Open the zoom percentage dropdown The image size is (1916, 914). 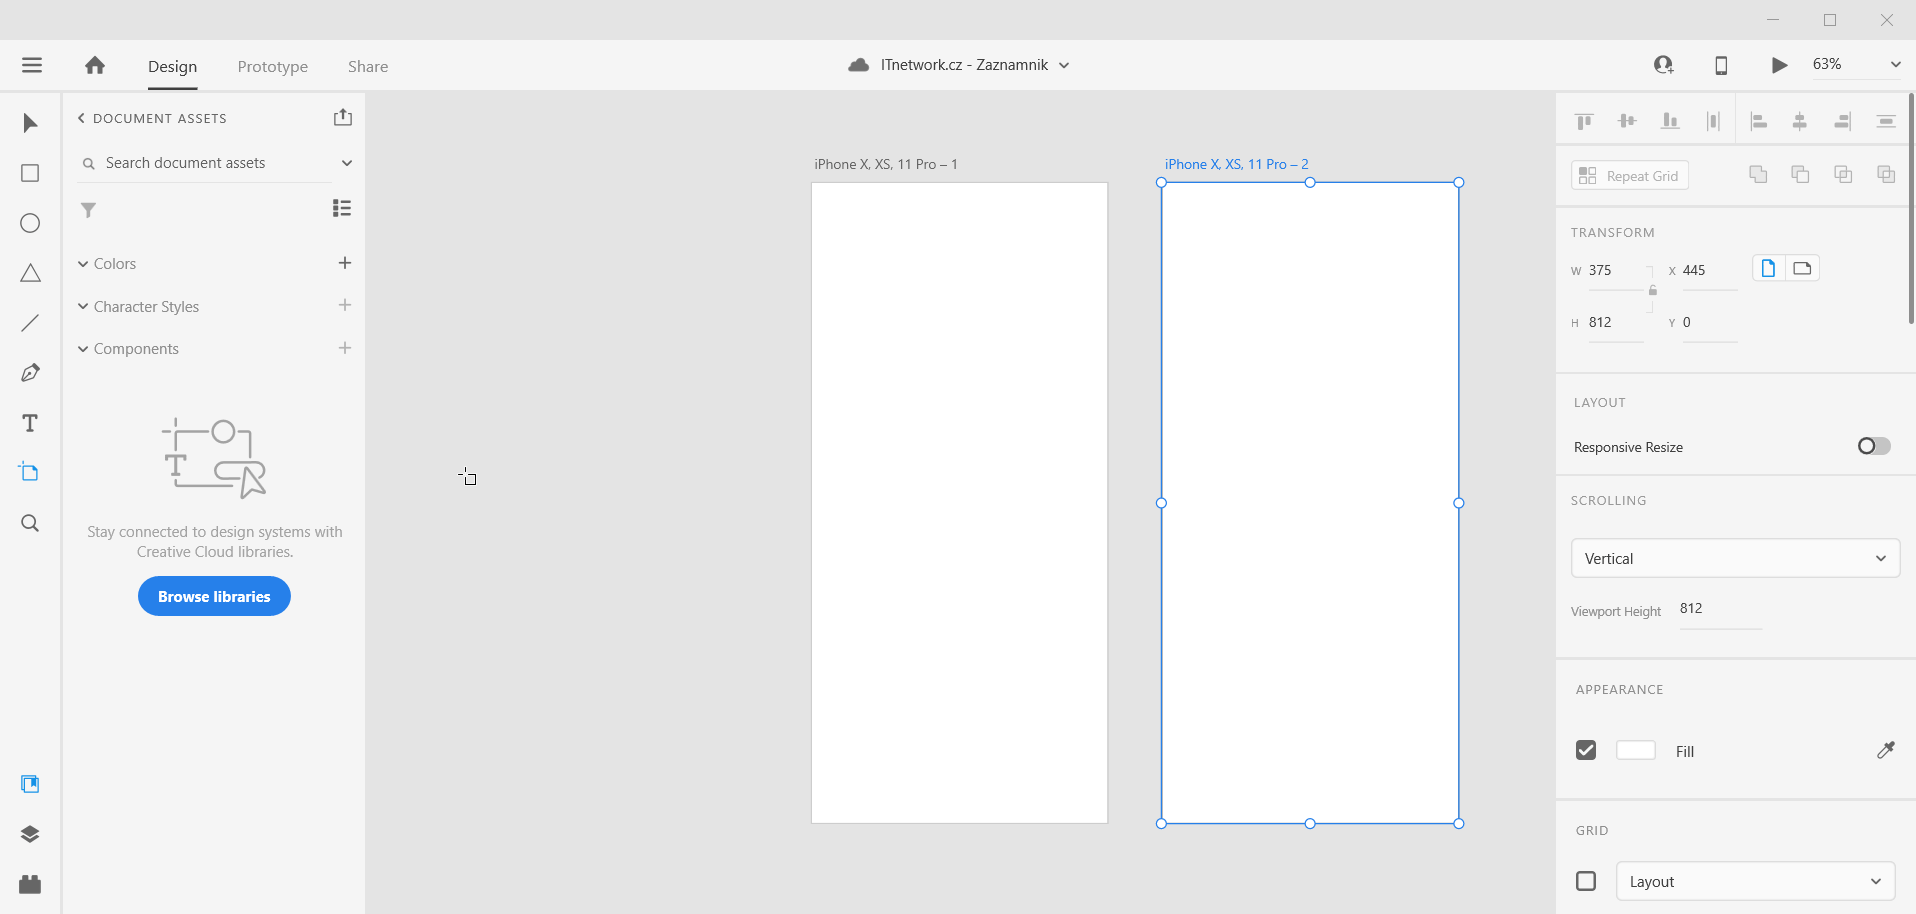[1897, 64]
